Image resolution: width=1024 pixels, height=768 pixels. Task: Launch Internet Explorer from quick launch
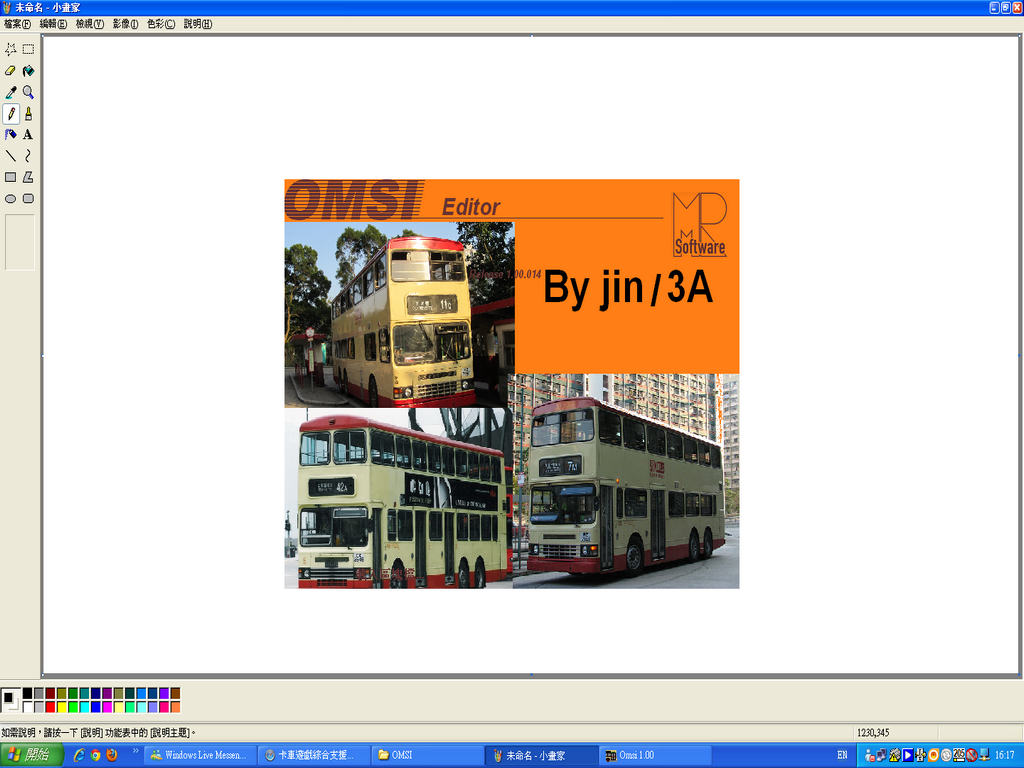tap(79, 756)
